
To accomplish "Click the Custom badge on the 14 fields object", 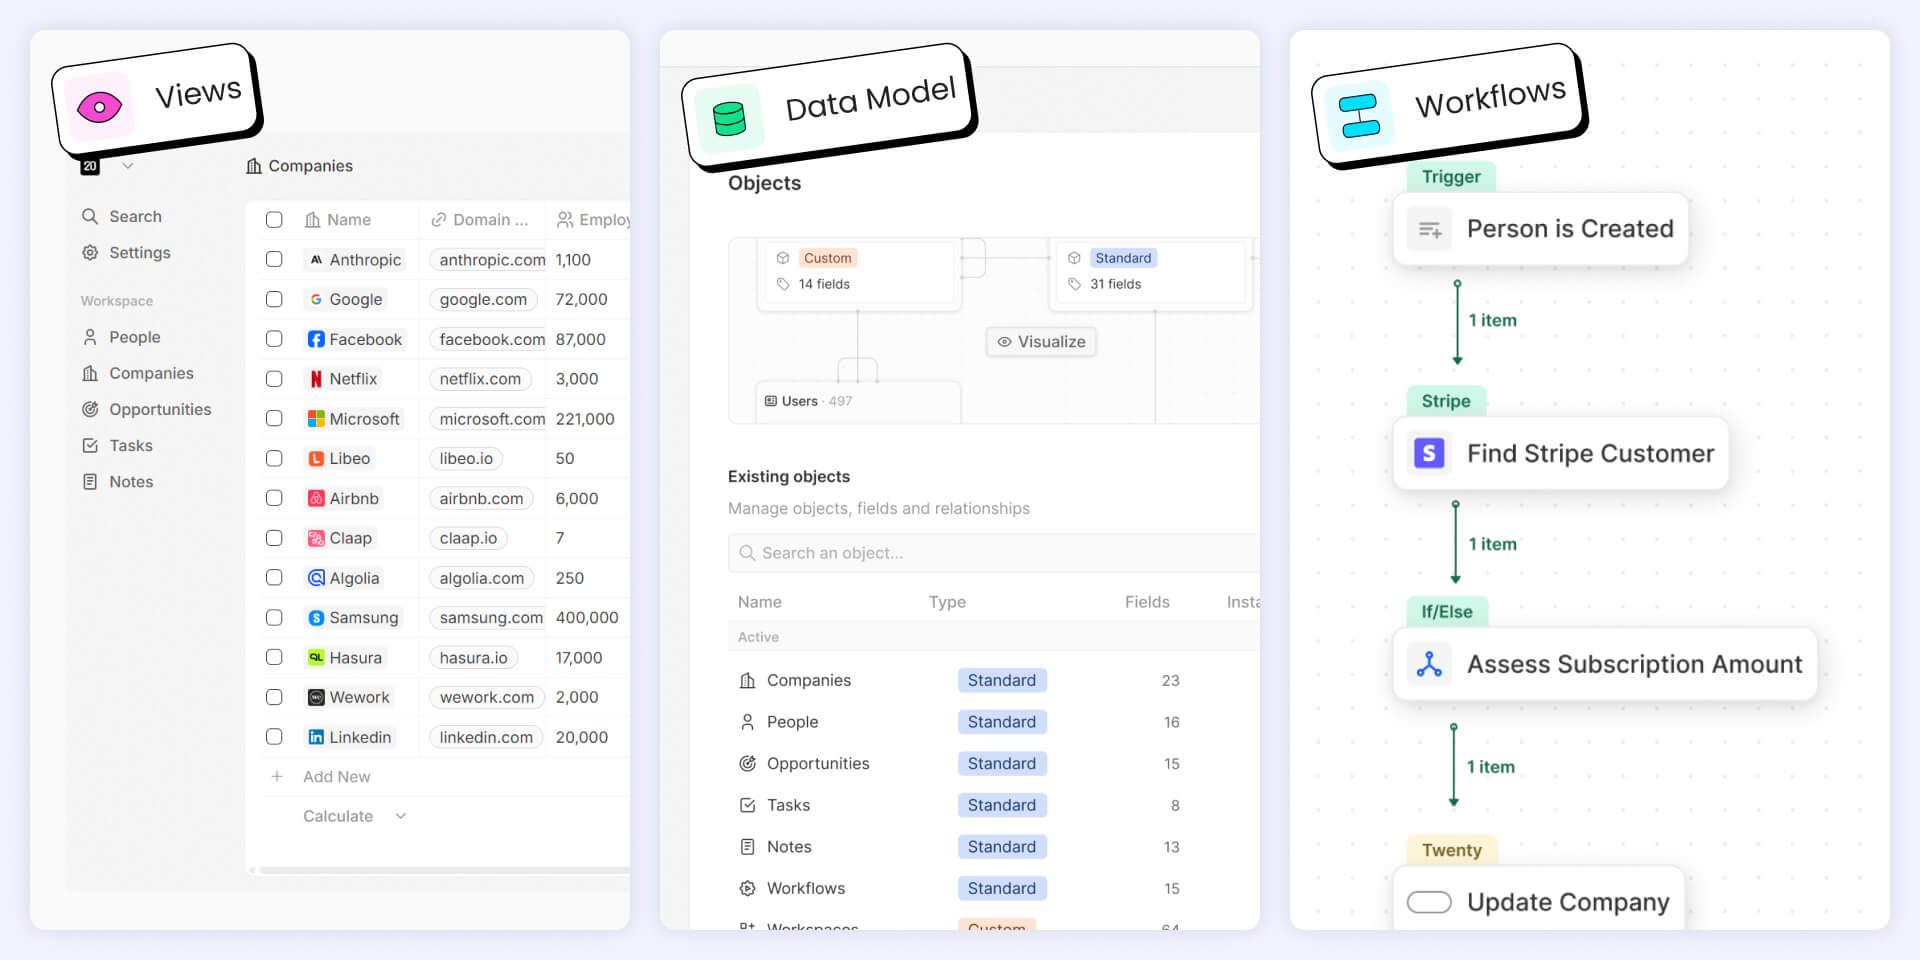I will 826,257.
